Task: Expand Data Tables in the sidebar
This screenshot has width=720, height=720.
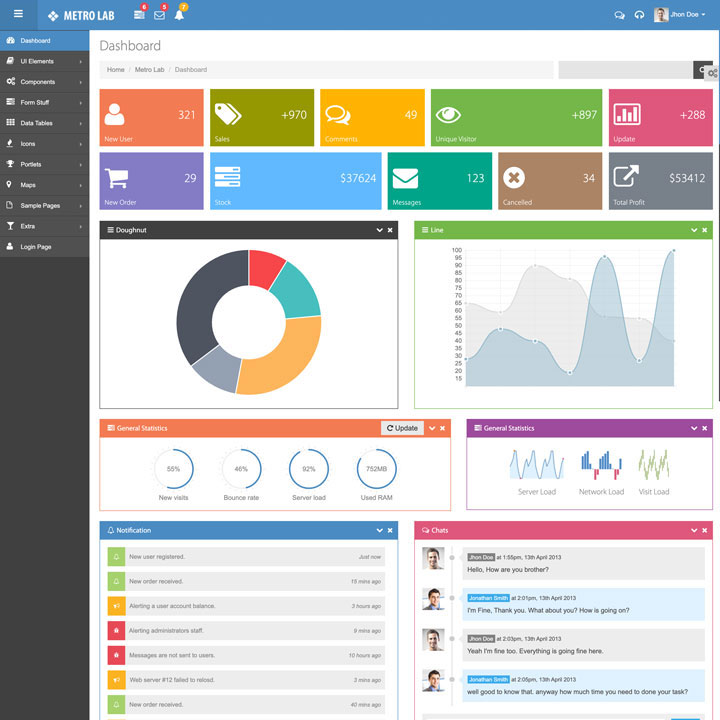Action: coord(45,123)
